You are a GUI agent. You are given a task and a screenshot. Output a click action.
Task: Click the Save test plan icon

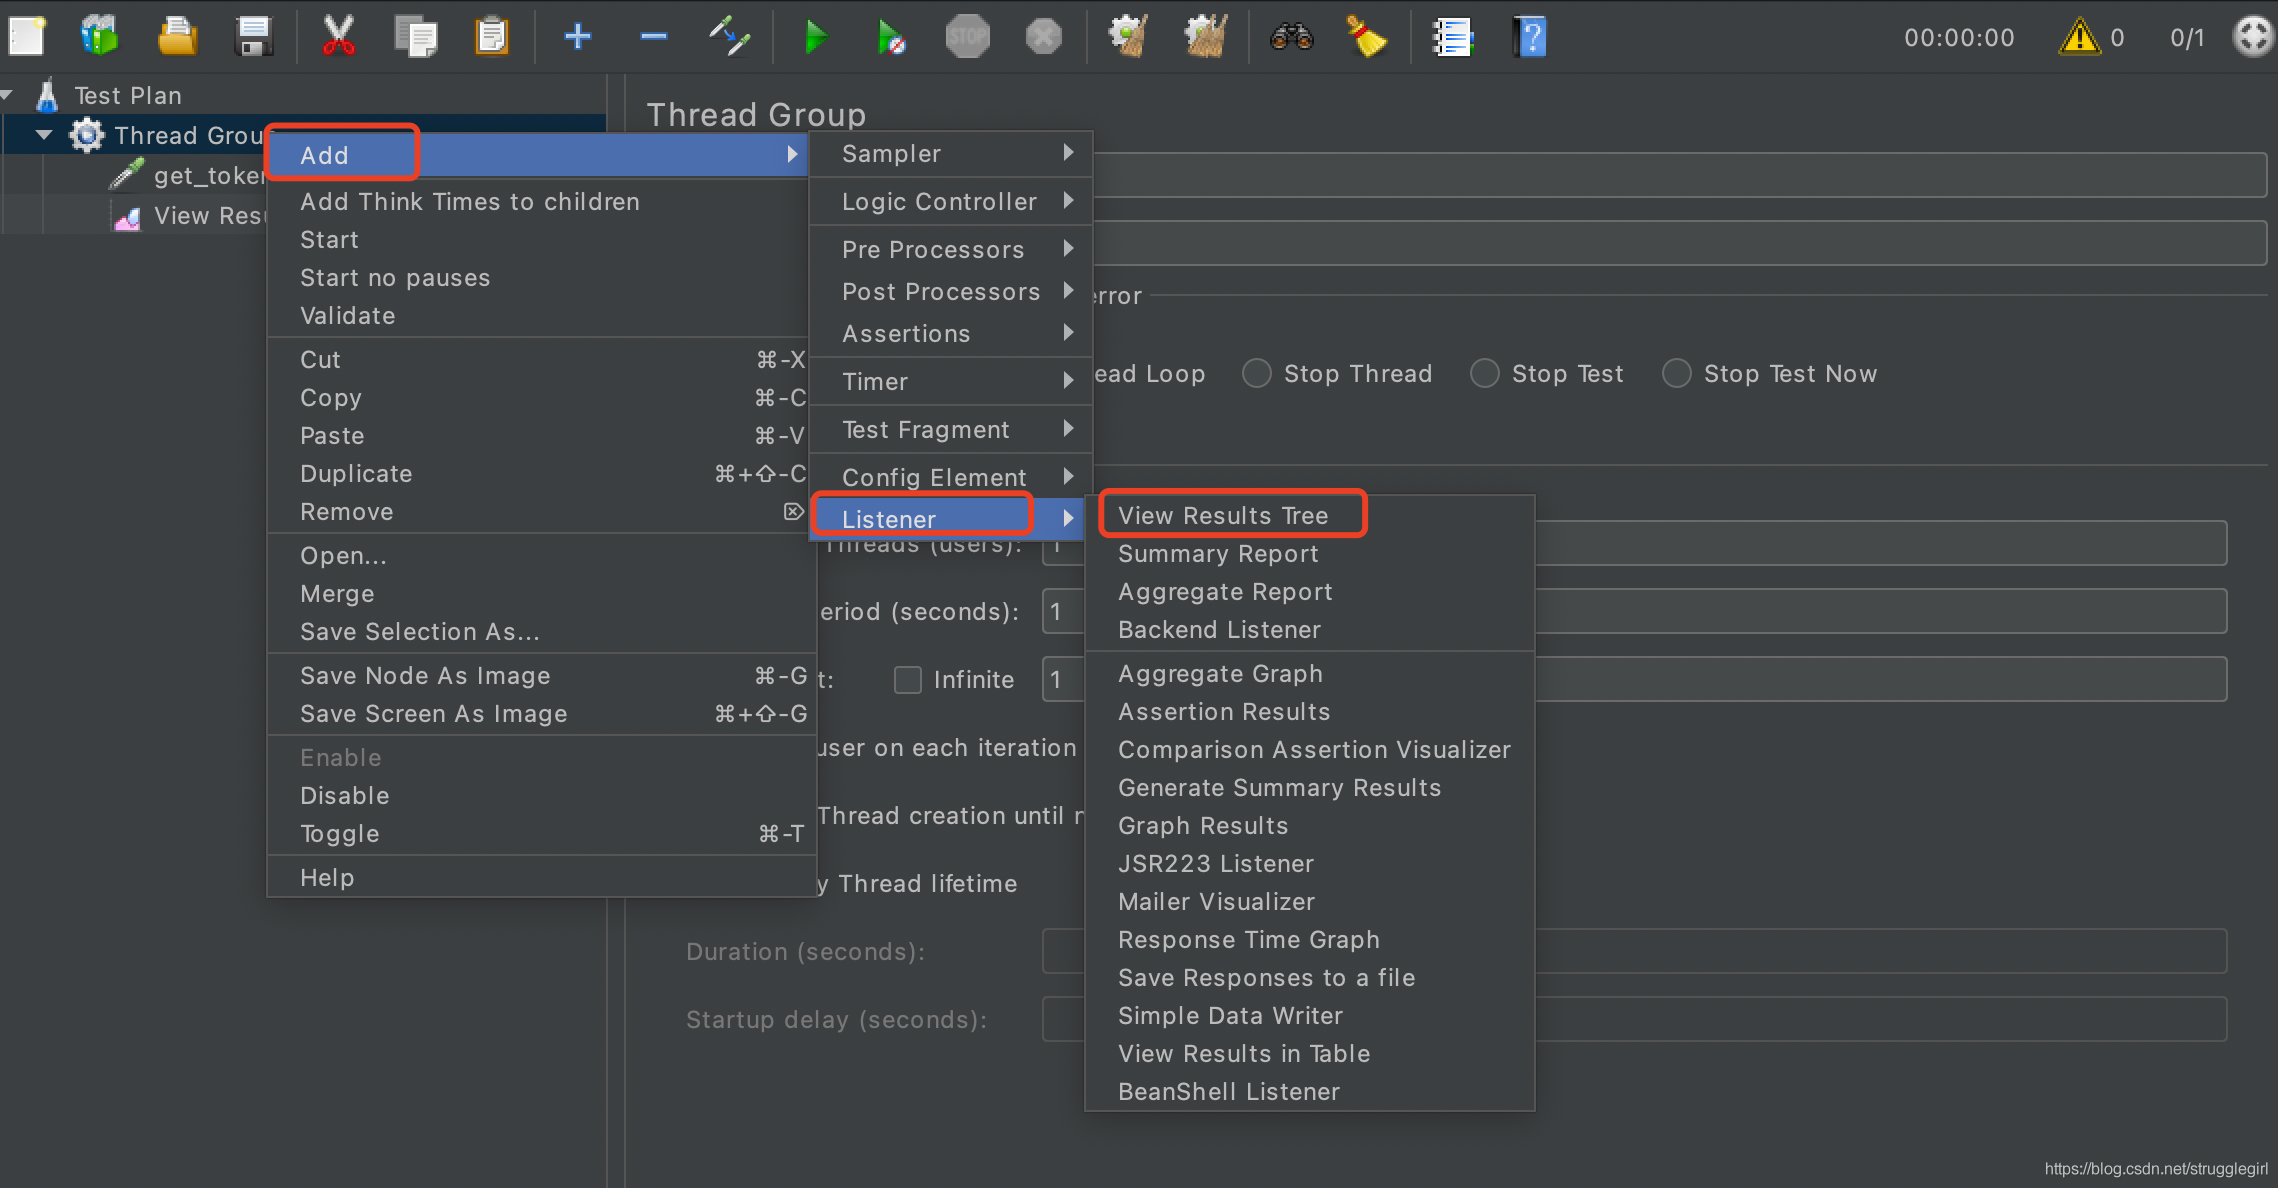click(x=252, y=36)
